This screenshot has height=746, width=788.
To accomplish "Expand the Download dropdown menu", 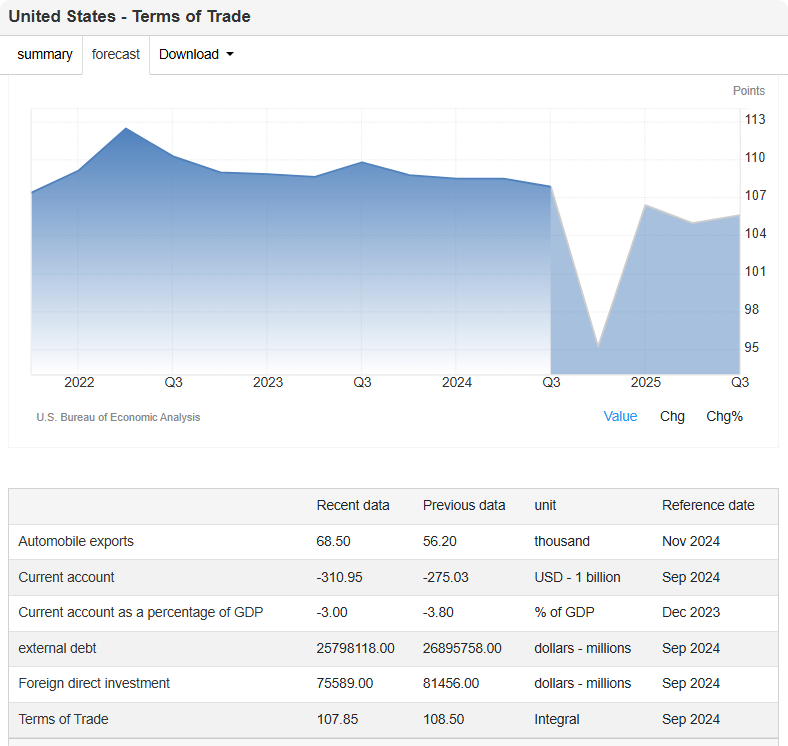I will coord(196,55).
